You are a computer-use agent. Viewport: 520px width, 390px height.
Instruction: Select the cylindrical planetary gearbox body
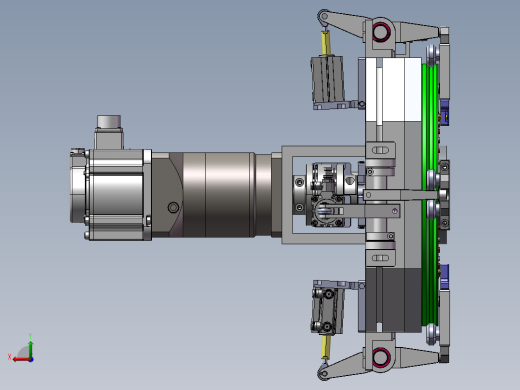(218, 195)
